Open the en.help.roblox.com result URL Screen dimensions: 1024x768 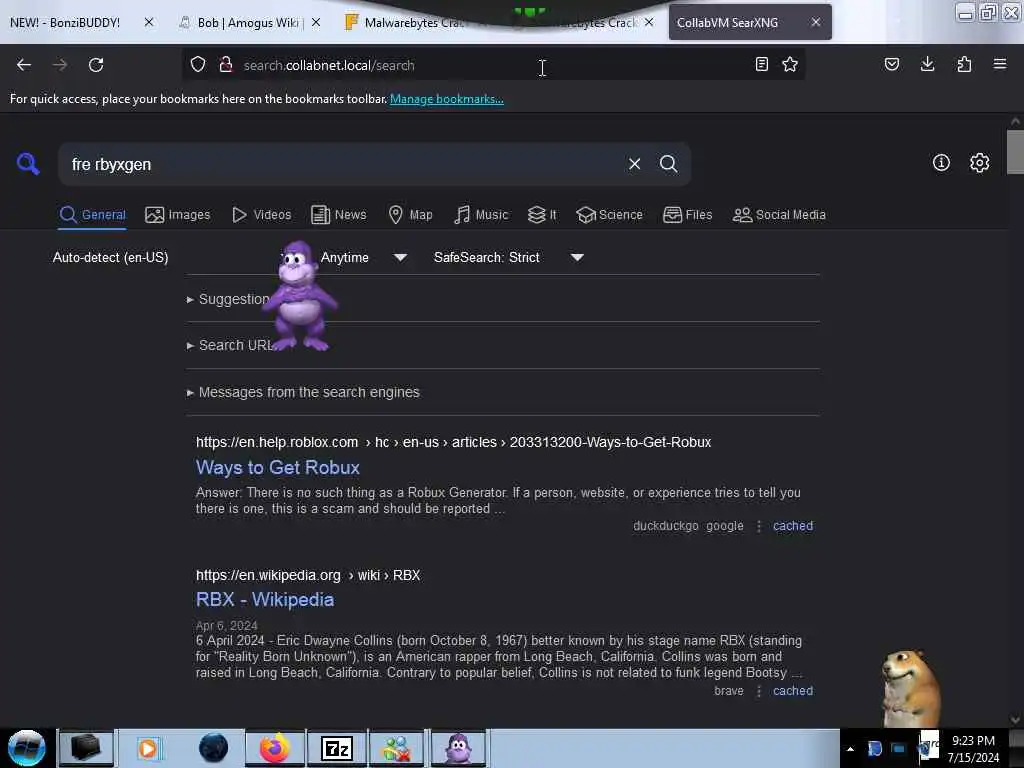point(453,442)
